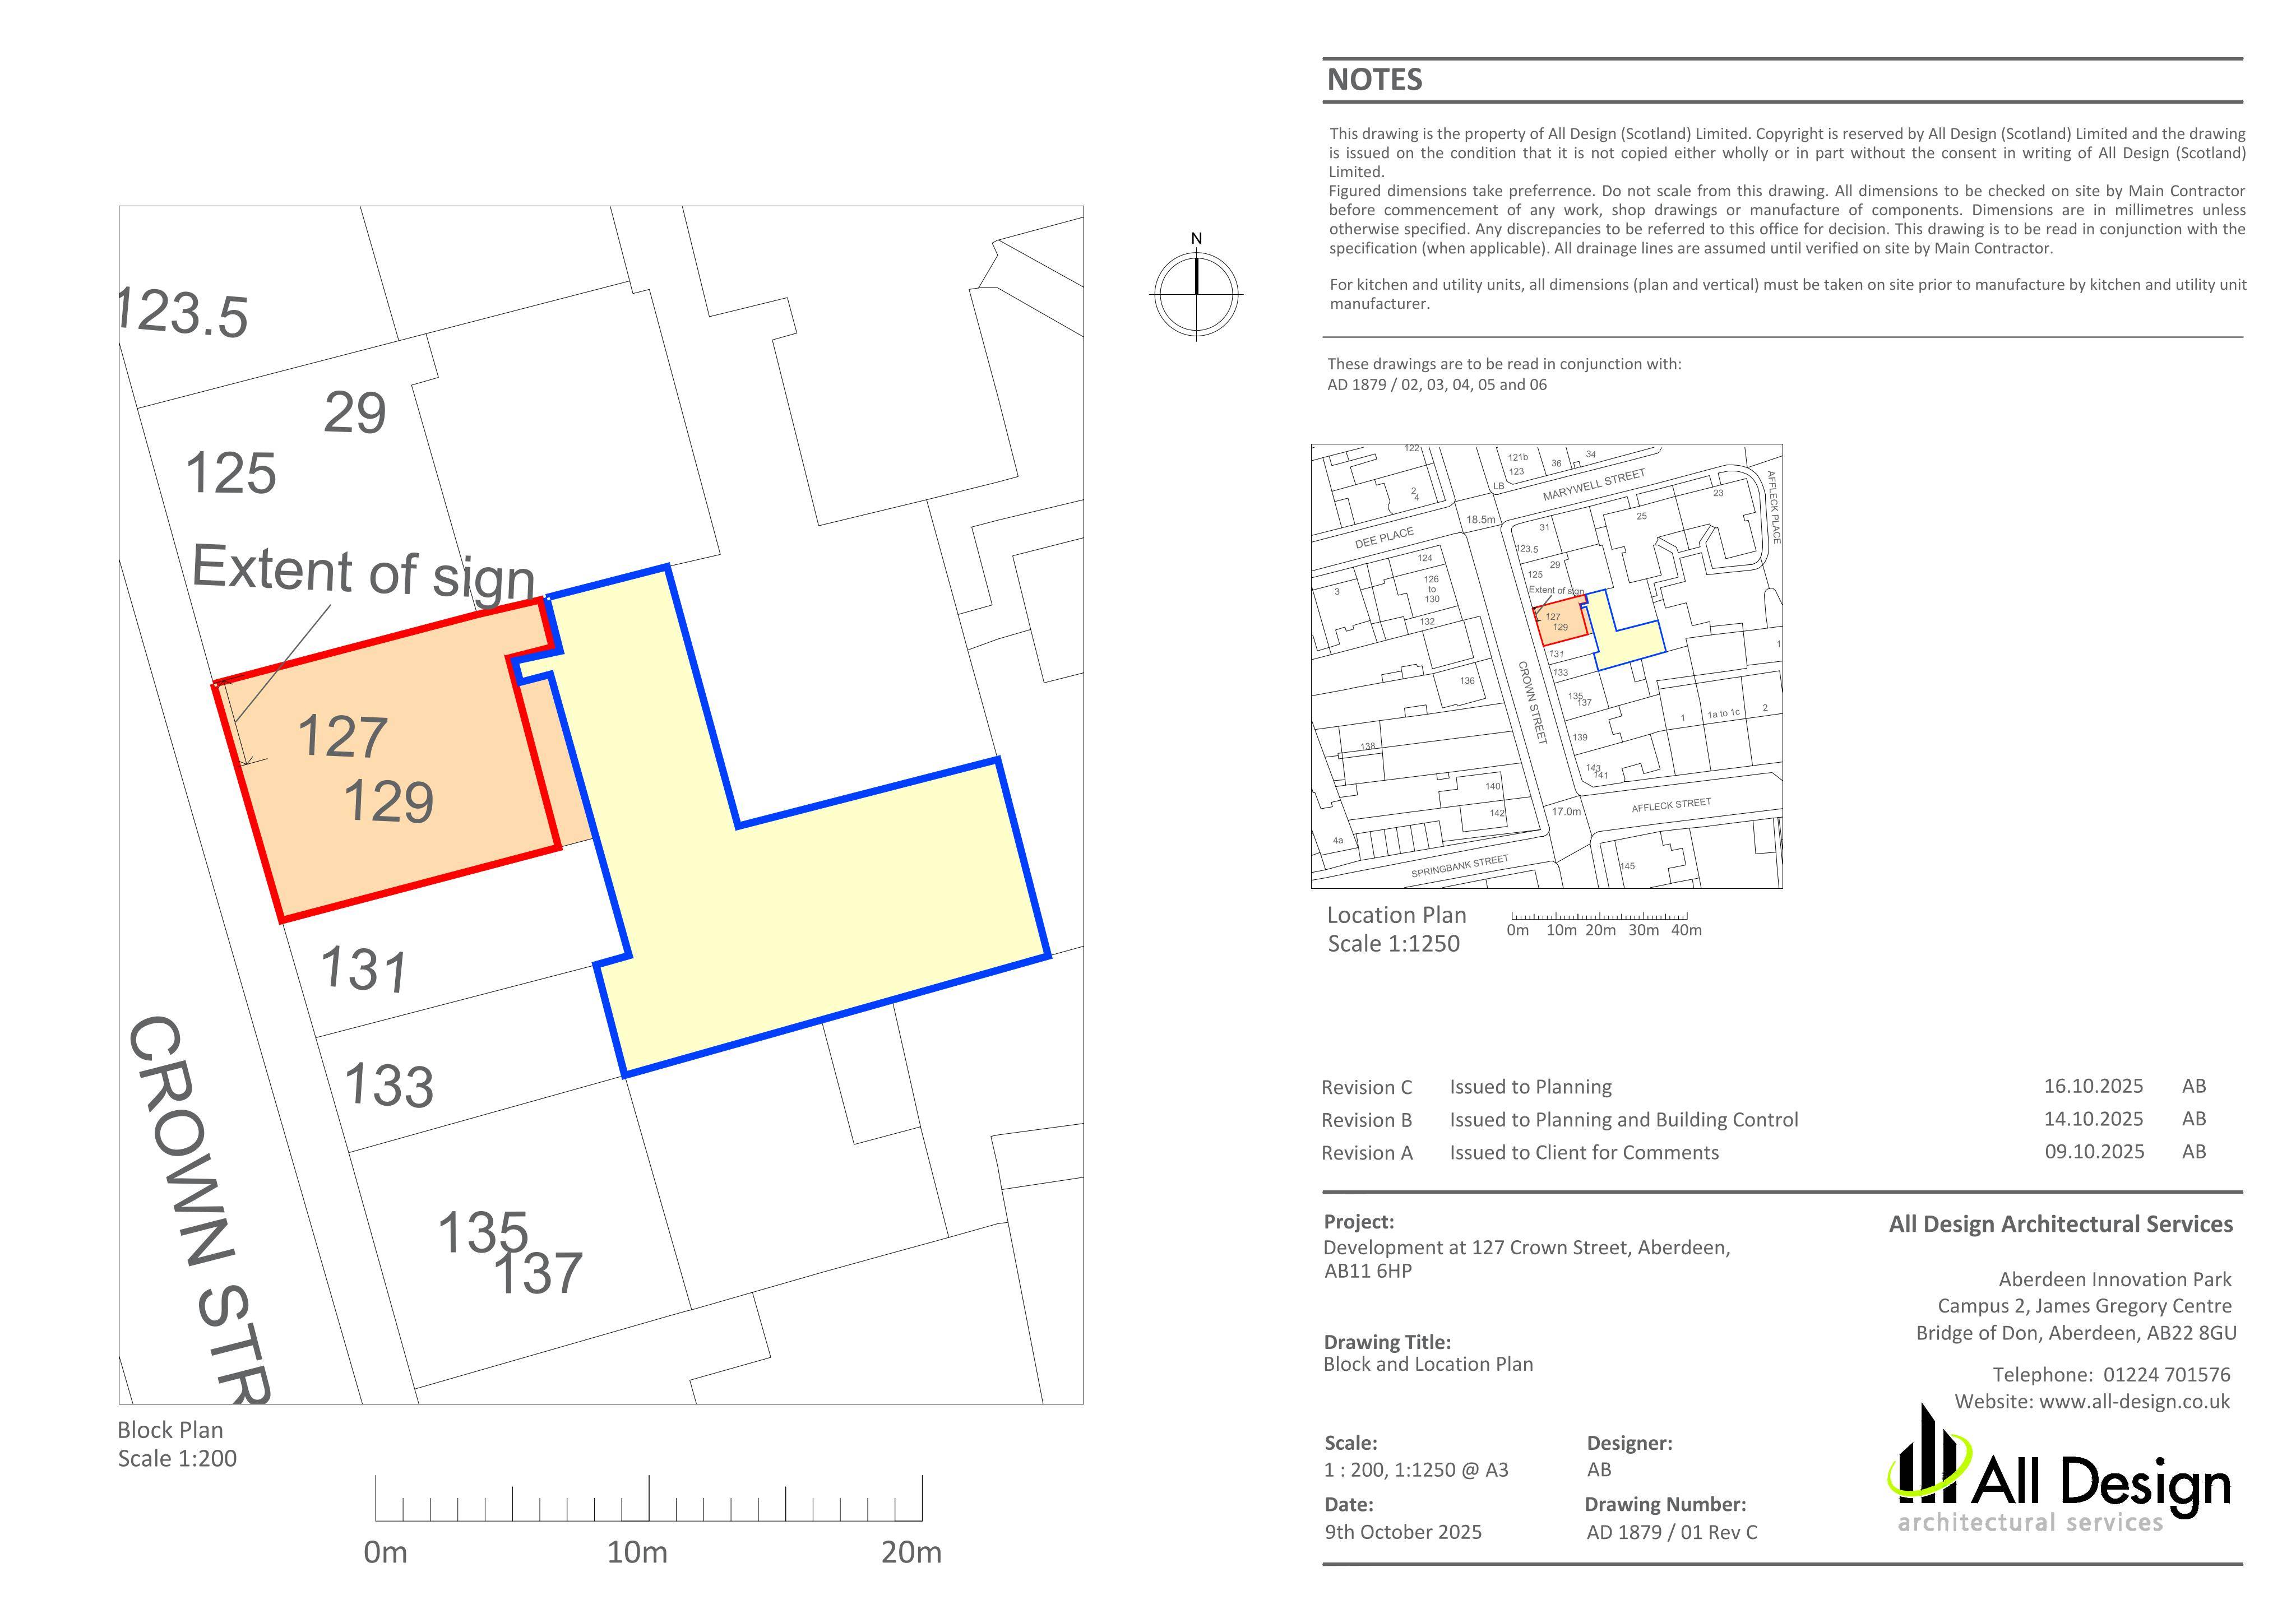Image resolution: width=2296 pixels, height=1623 pixels.
Task: Click the 'Scale 1:200' caption
Action: click(x=177, y=1458)
